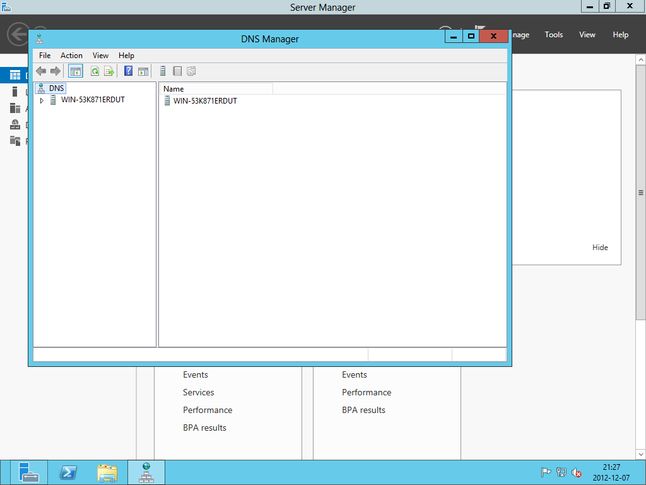The image size is (646, 485).
Task: Open Events in the left role tile
Action: [195, 375]
